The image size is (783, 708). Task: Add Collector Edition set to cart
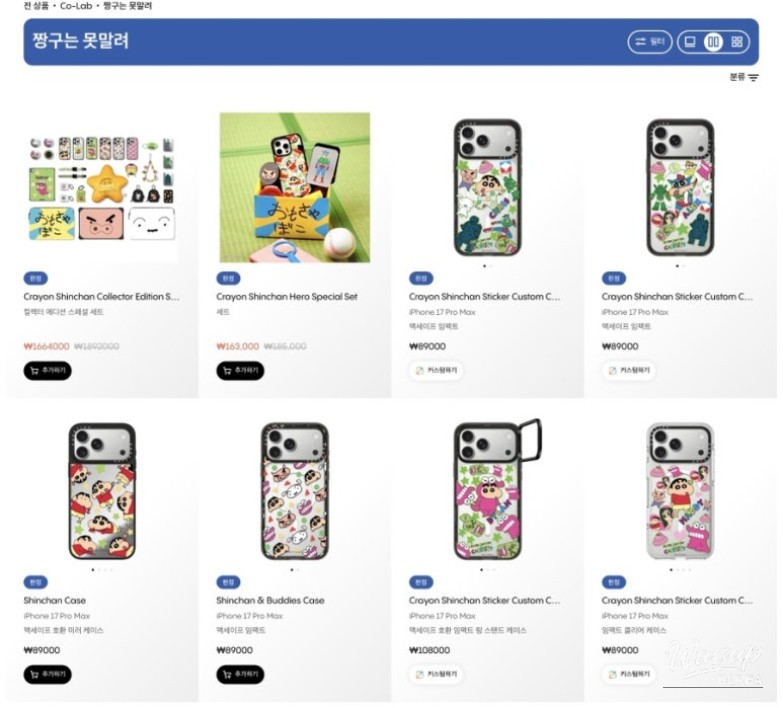[47, 370]
